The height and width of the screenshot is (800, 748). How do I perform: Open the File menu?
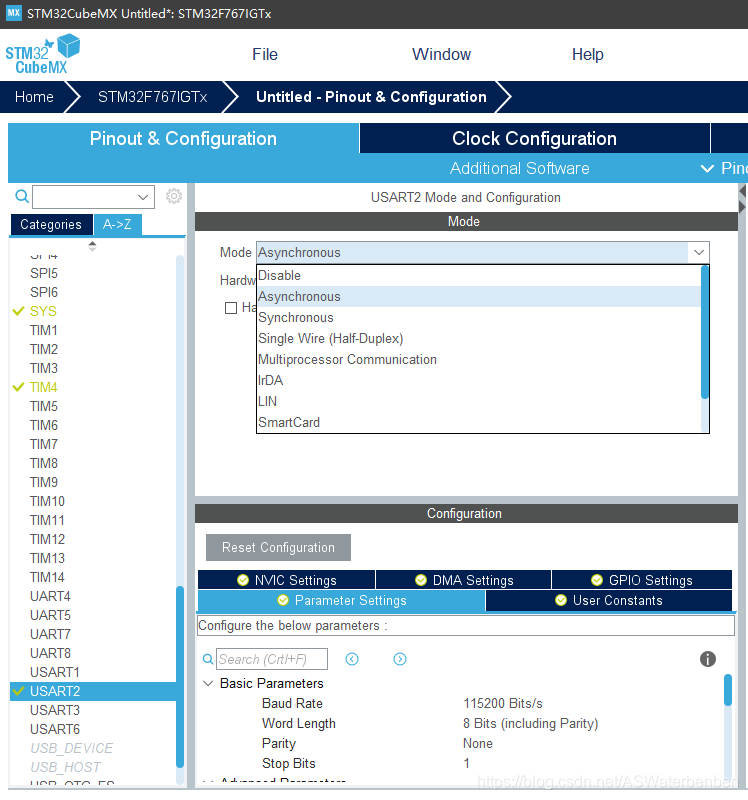265,54
